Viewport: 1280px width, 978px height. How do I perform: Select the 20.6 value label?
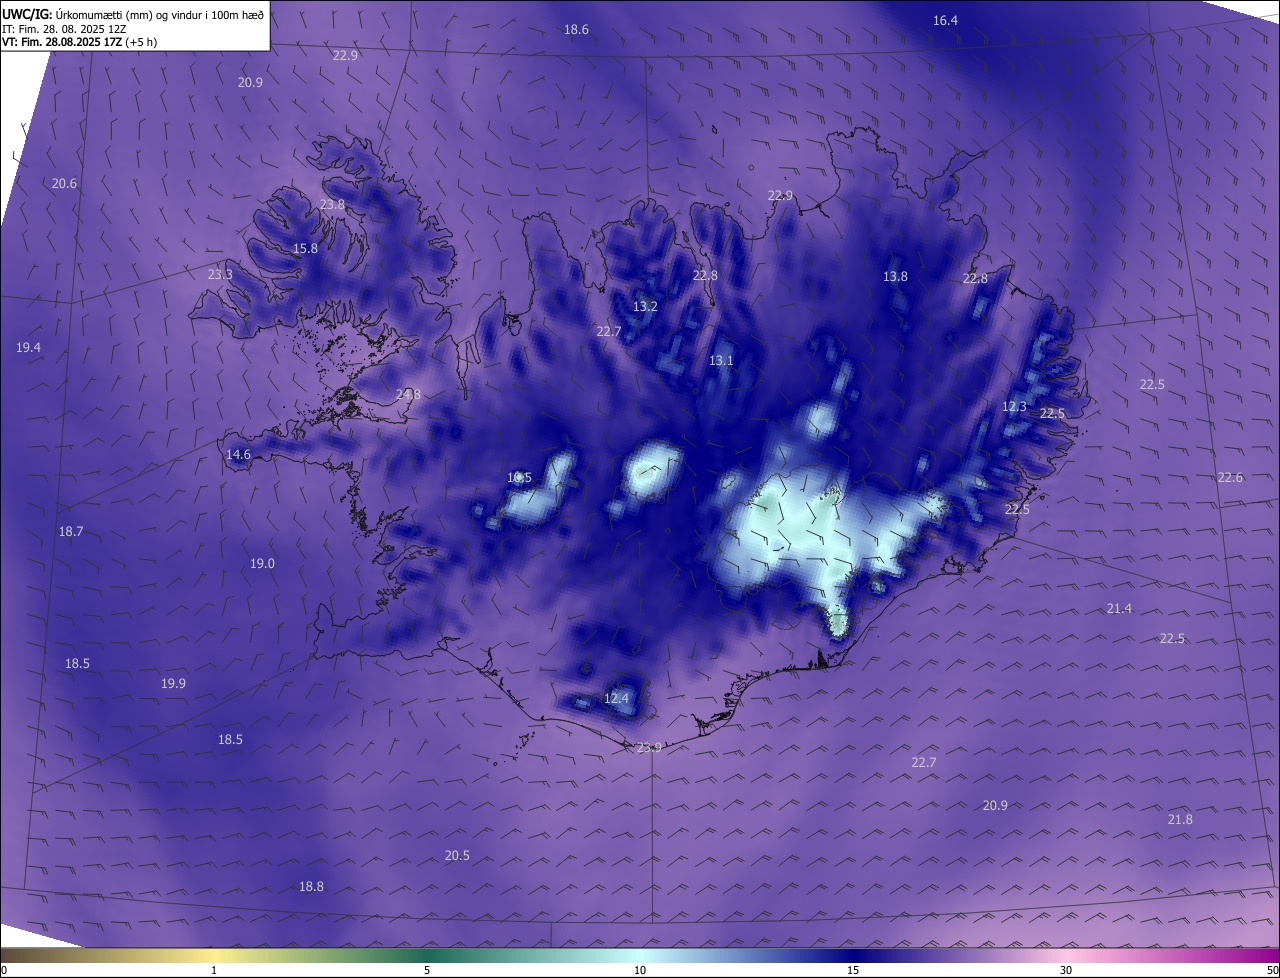64,184
